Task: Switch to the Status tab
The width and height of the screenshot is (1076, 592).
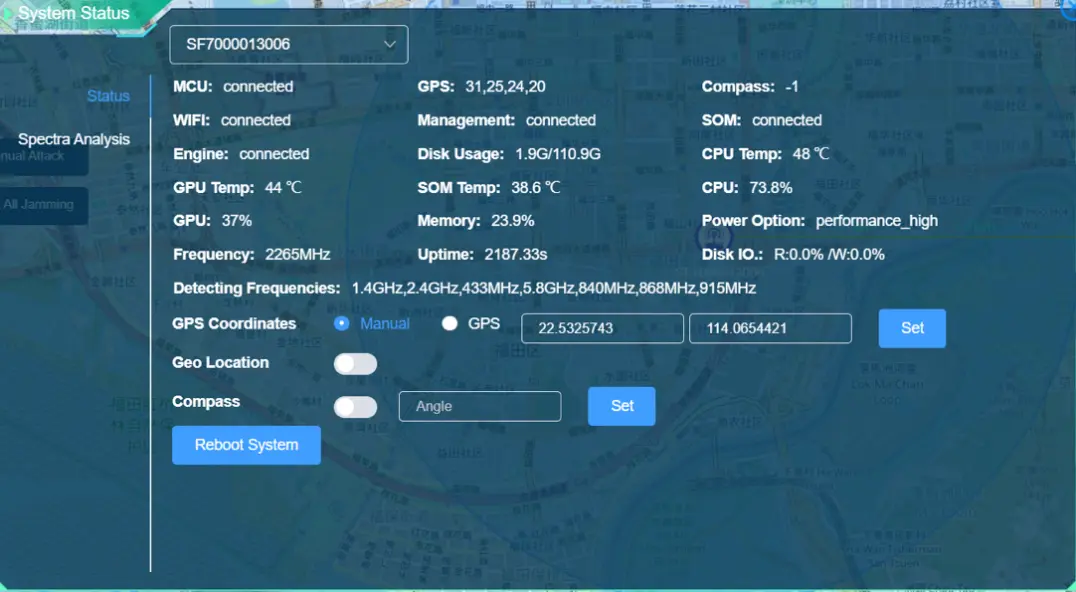Action: point(108,96)
